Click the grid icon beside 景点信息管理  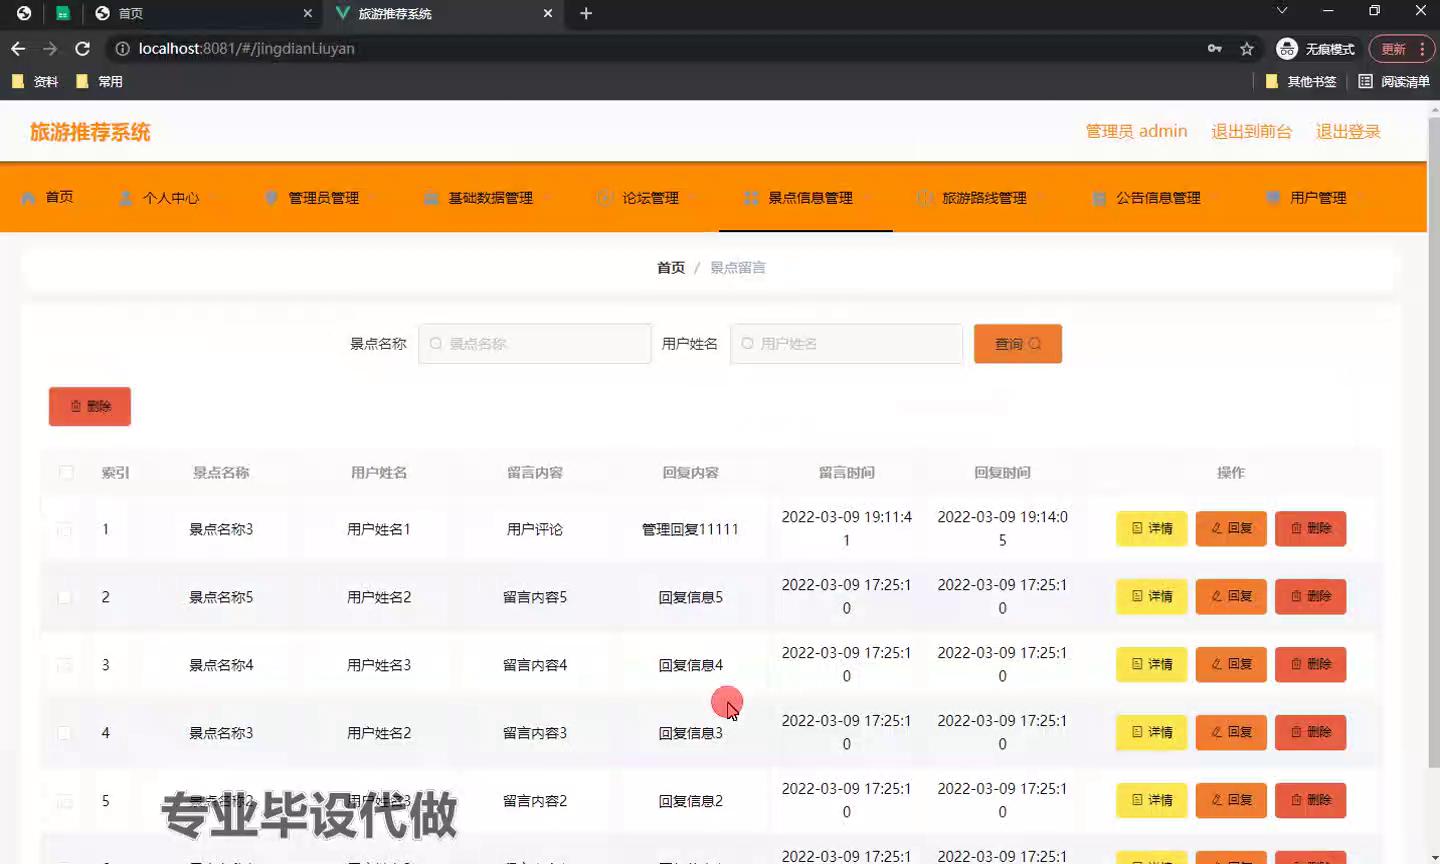click(x=751, y=198)
